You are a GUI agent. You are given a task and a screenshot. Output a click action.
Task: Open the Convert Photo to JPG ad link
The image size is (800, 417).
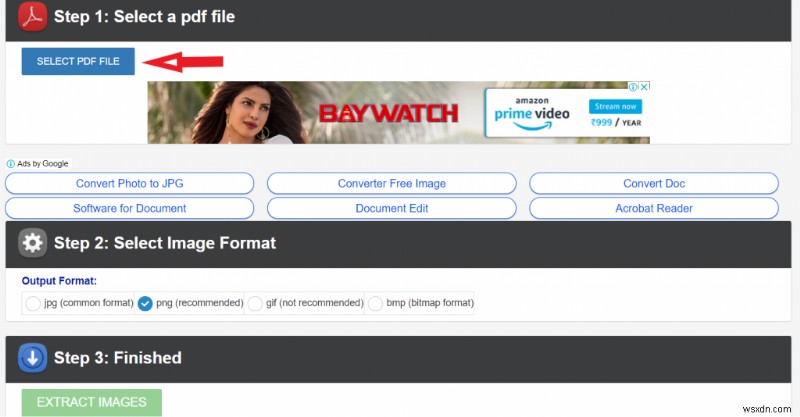[x=130, y=183]
